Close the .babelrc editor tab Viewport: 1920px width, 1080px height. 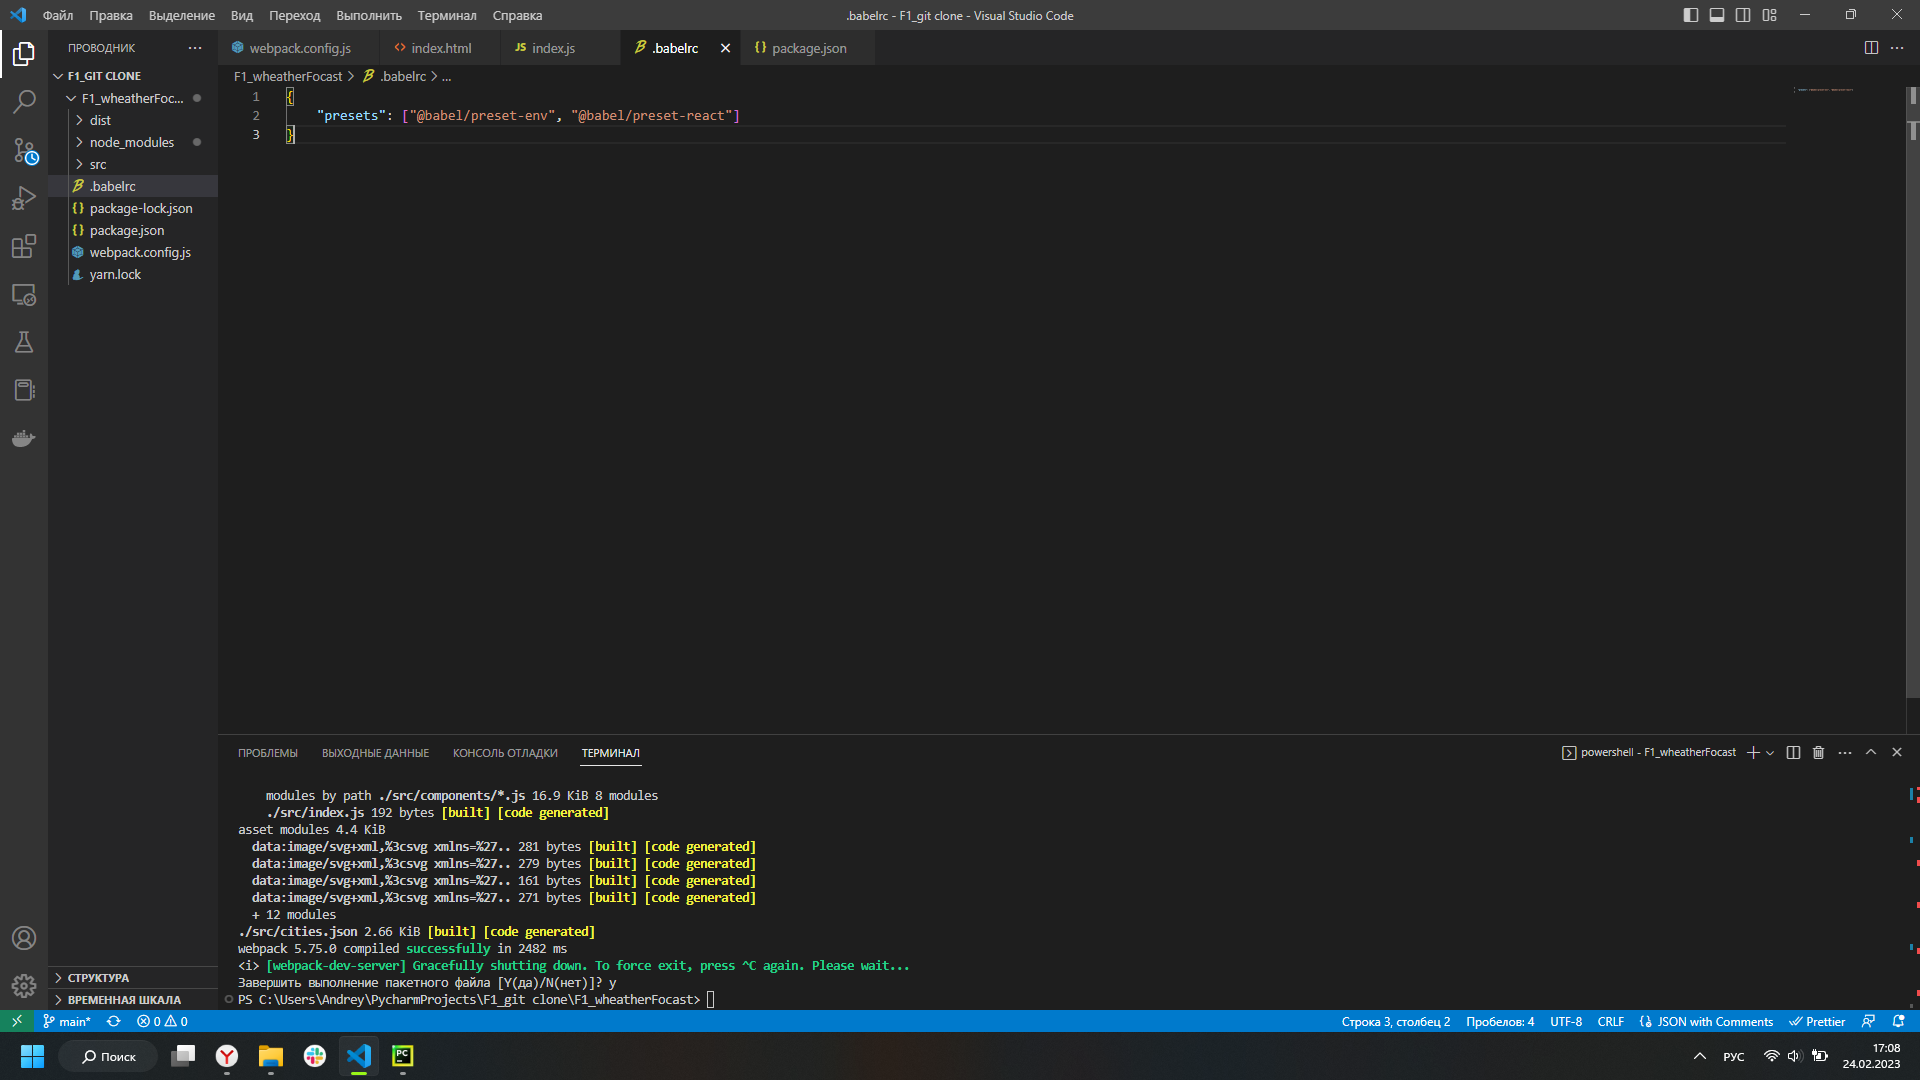pyautogui.click(x=725, y=48)
